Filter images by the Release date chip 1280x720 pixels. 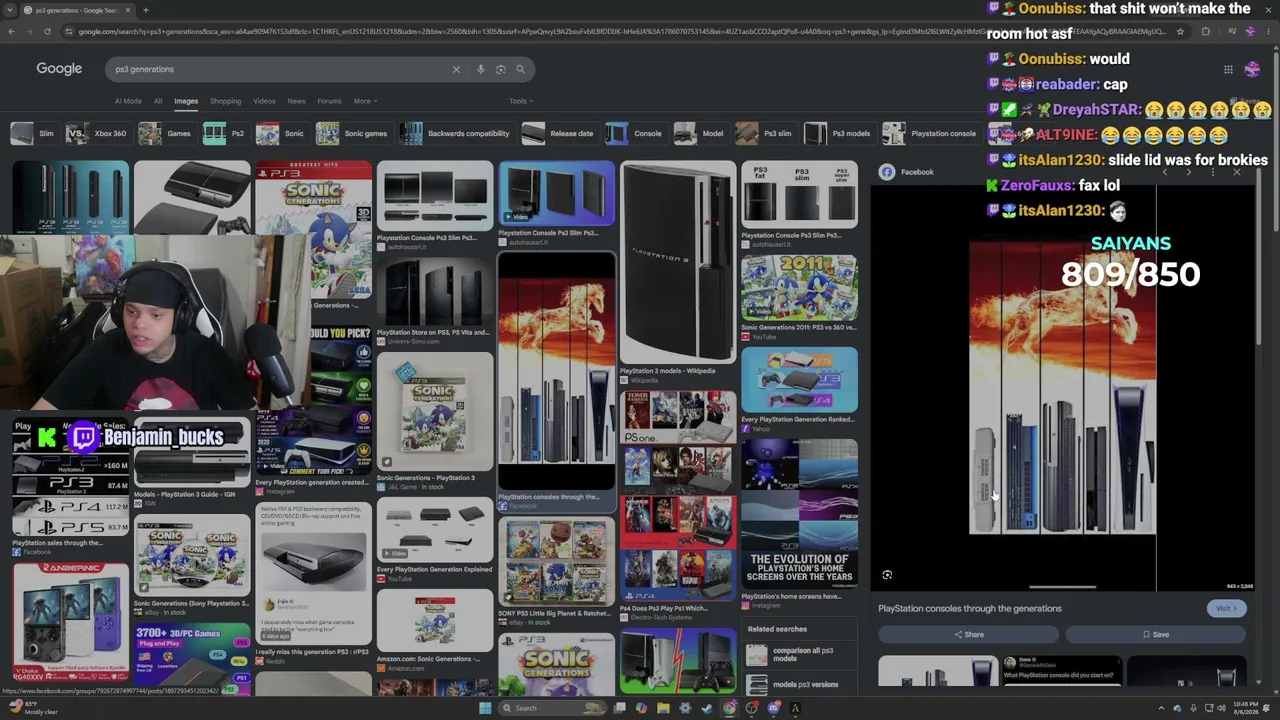point(559,133)
